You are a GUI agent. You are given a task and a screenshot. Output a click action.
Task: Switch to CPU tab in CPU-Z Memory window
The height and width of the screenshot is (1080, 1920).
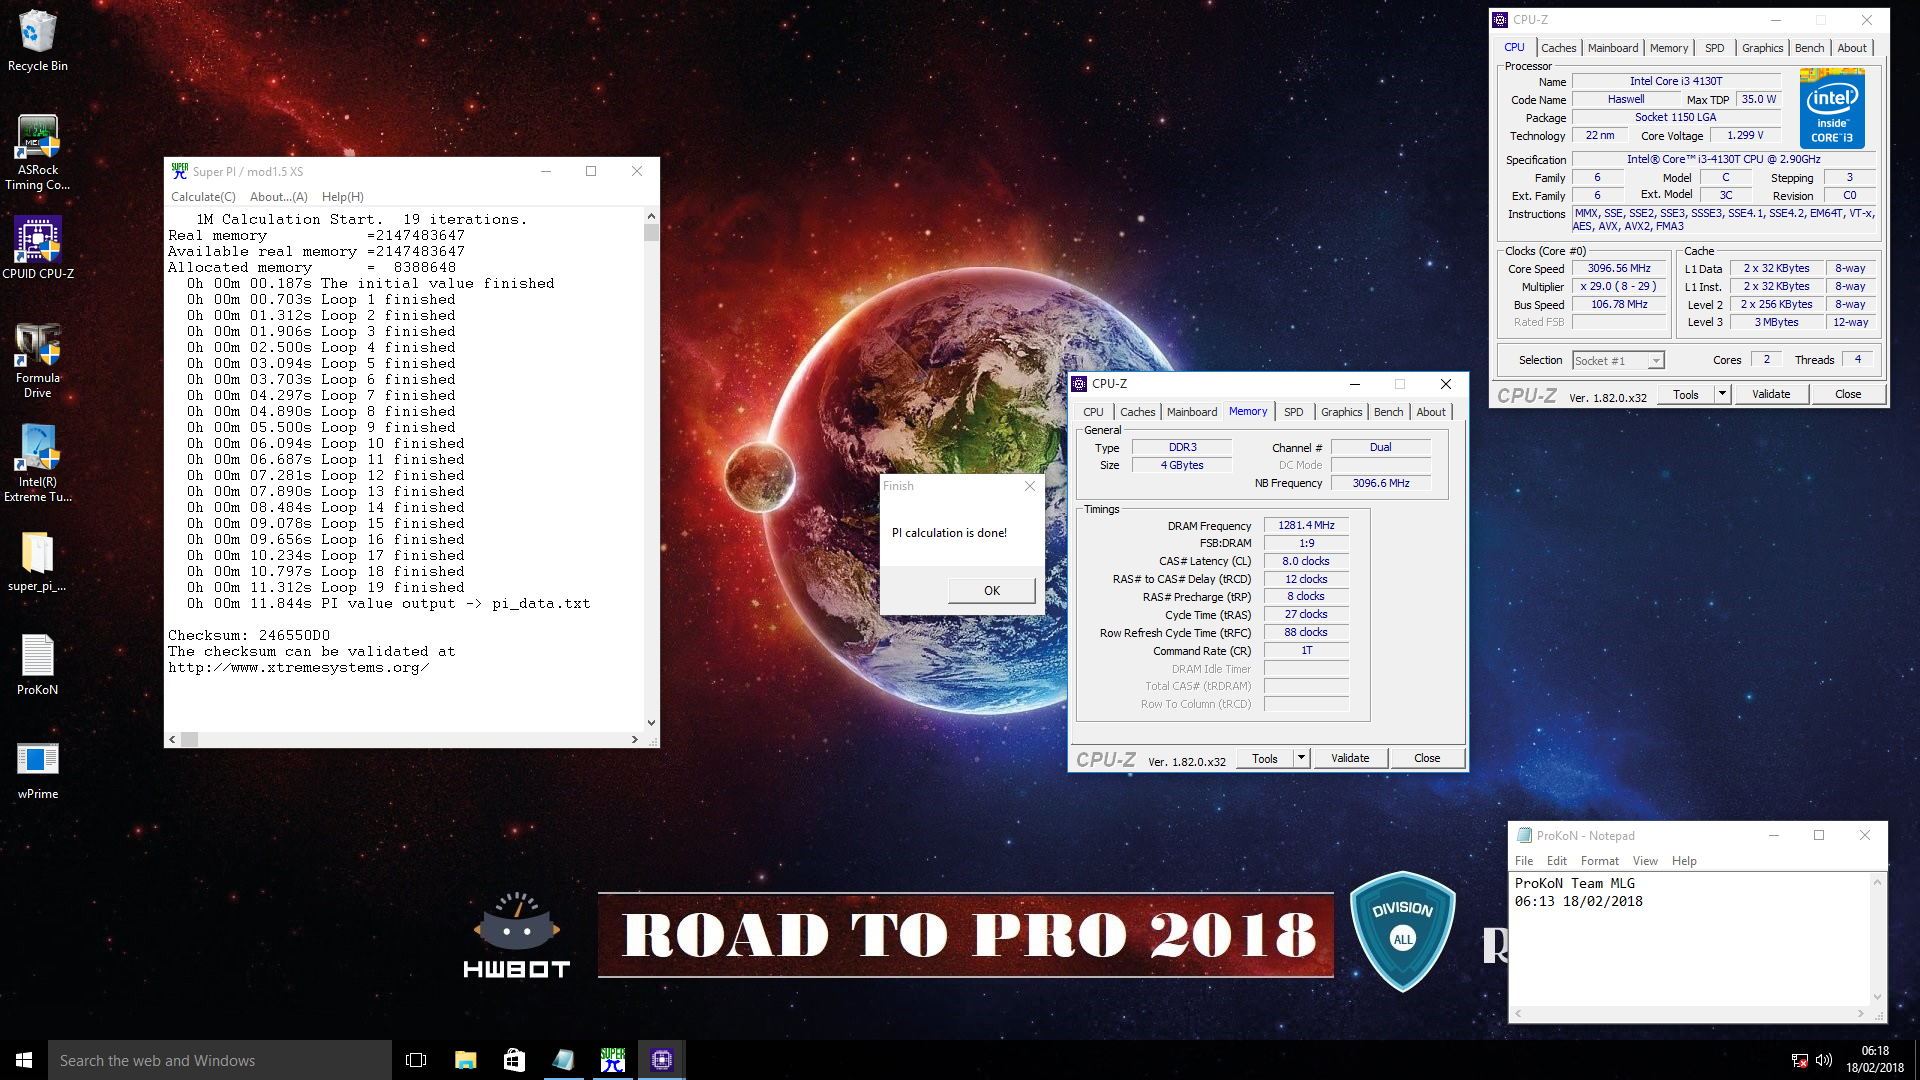point(1093,412)
